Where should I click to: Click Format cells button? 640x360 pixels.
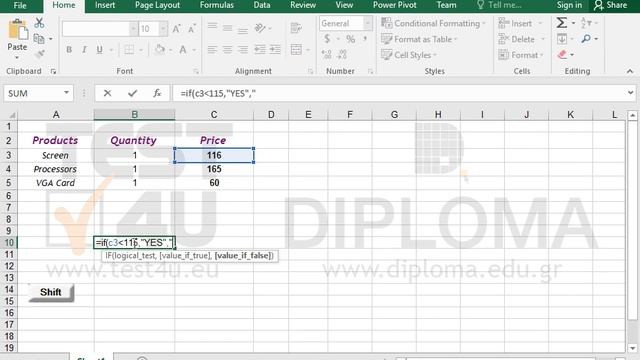pos(521,55)
